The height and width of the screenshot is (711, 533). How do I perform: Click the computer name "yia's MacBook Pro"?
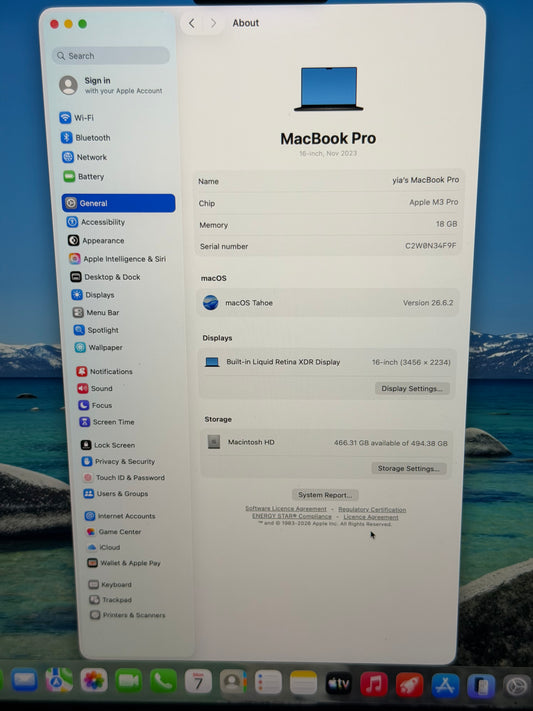pos(425,180)
